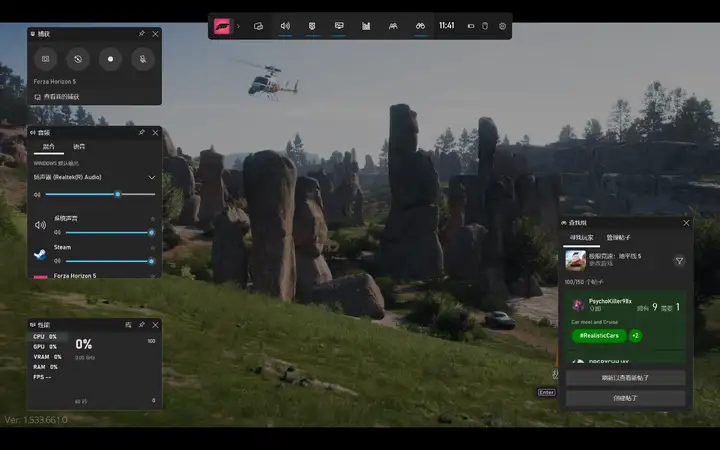This screenshot has width=720, height=450.
Task: Click the refresh-to-see-new-posts button
Action: (625, 378)
